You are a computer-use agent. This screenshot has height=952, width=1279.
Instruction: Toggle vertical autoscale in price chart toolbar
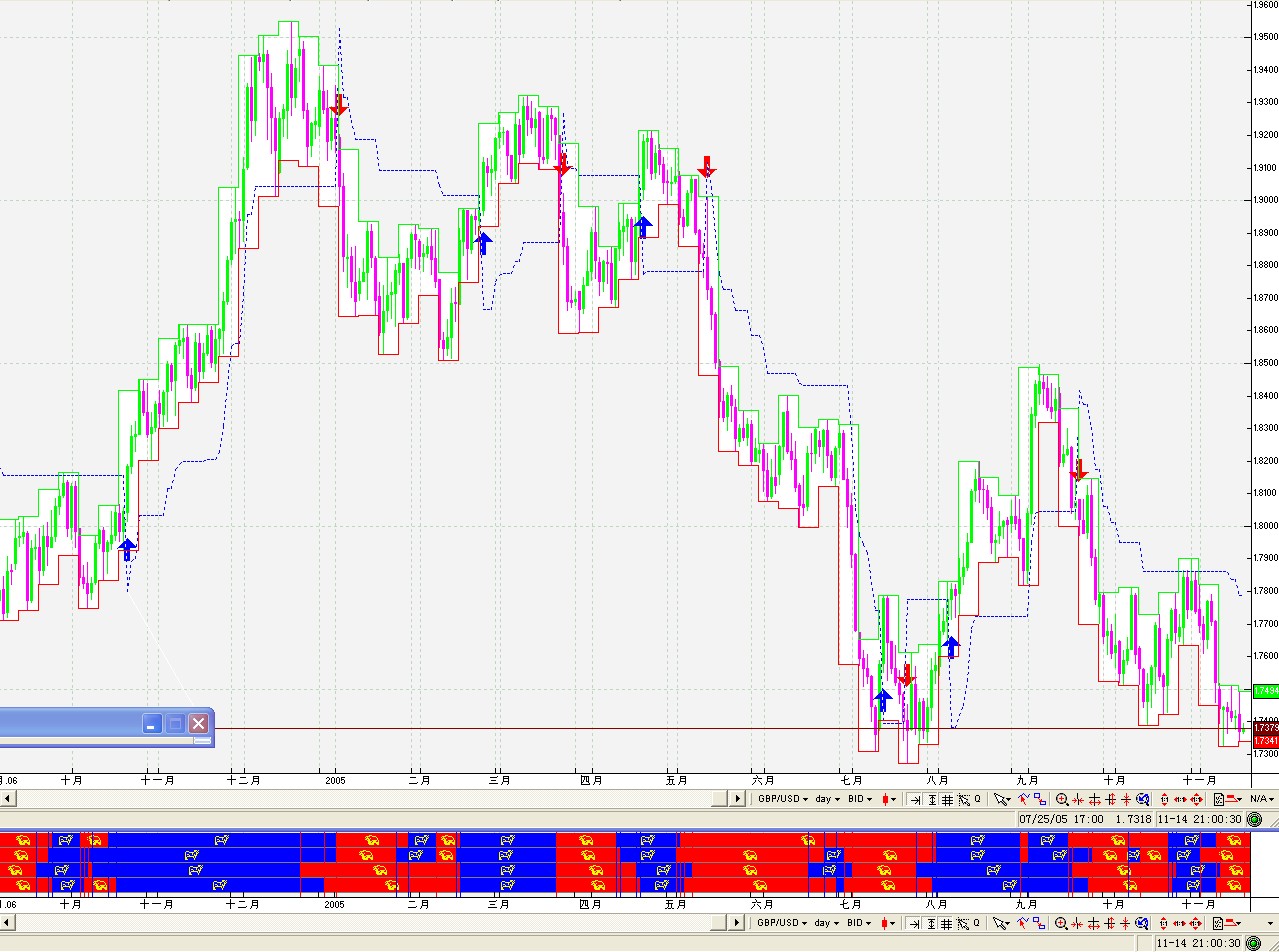coord(932,799)
